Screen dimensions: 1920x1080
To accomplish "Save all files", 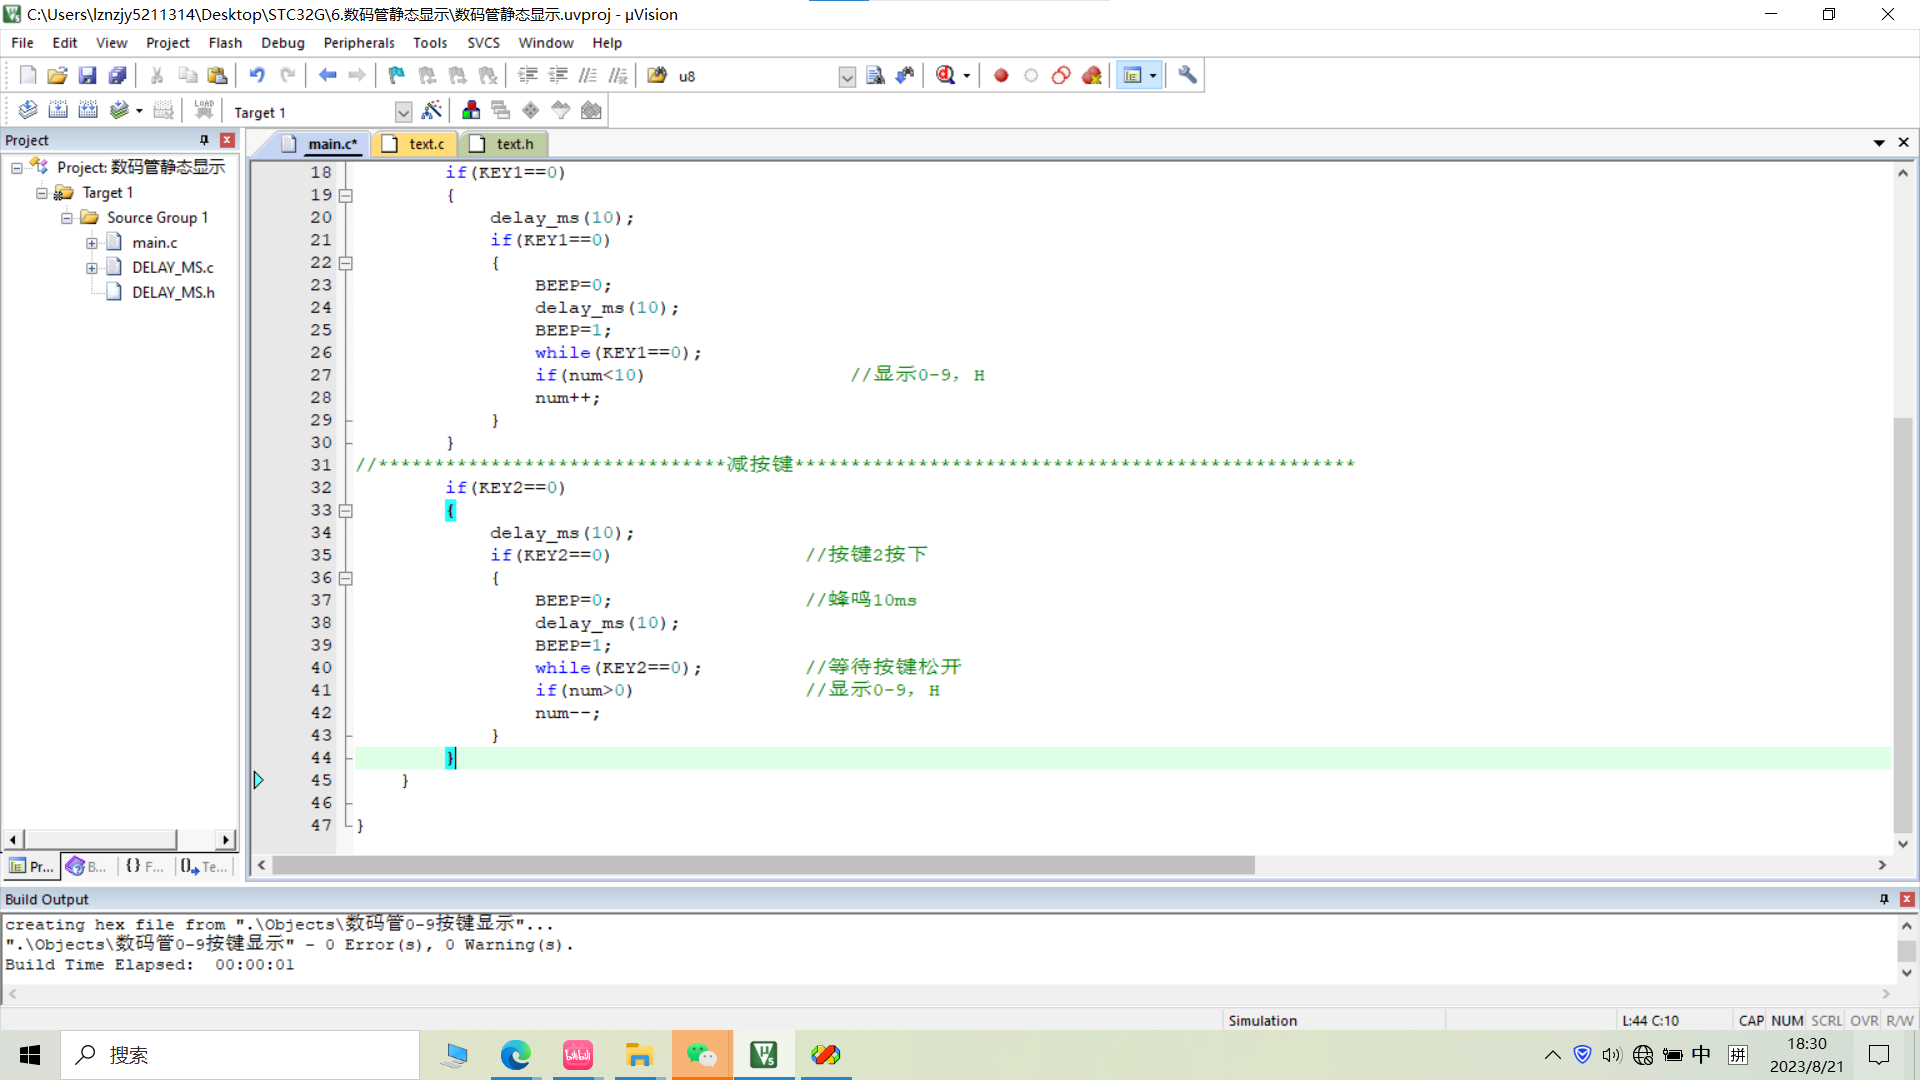I will click(x=118, y=76).
